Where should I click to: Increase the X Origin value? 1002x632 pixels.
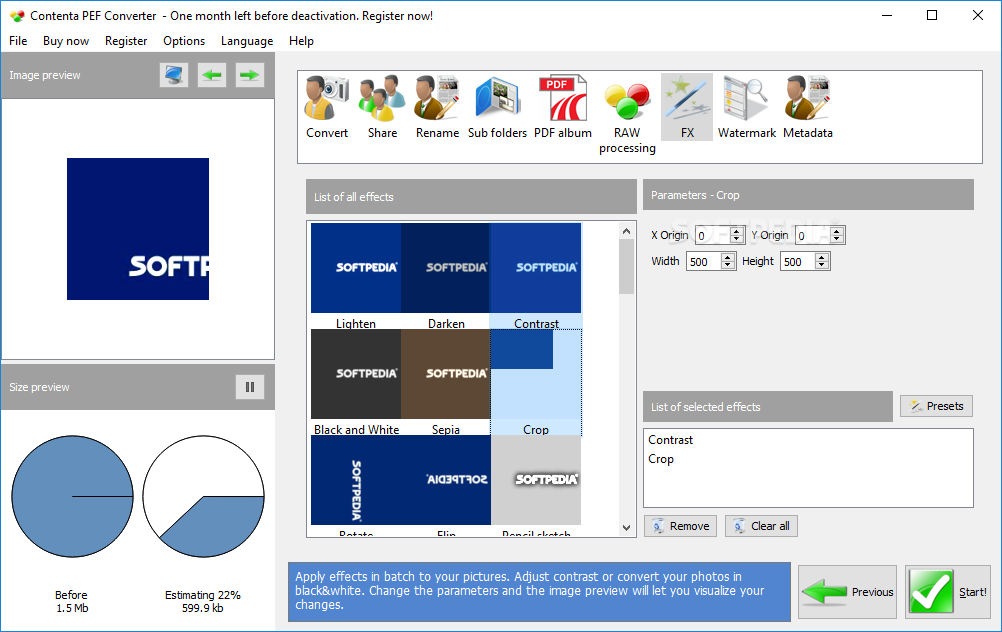coord(737,231)
